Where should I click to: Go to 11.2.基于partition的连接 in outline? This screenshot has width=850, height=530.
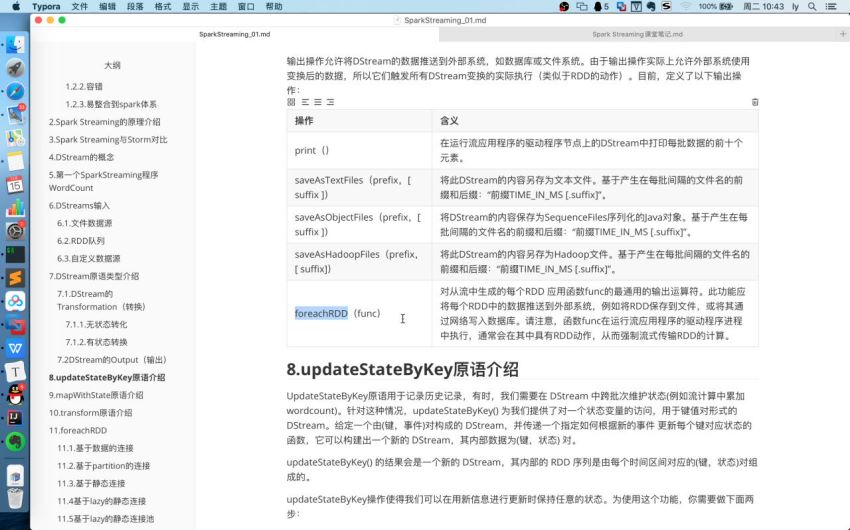pyautogui.click(x=104, y=466)
